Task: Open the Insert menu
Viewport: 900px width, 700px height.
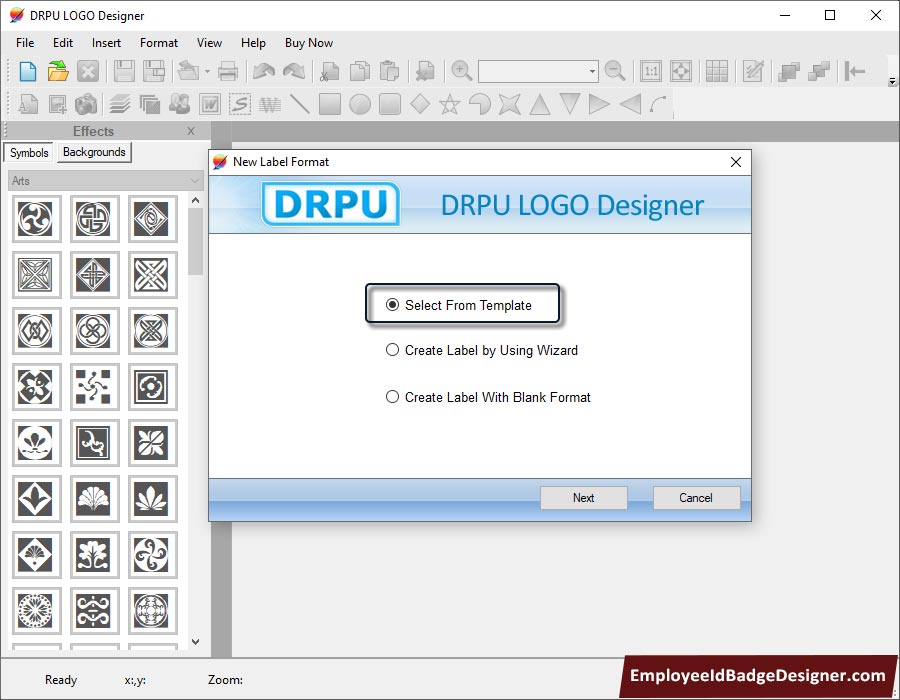Action: click(106, 43)
